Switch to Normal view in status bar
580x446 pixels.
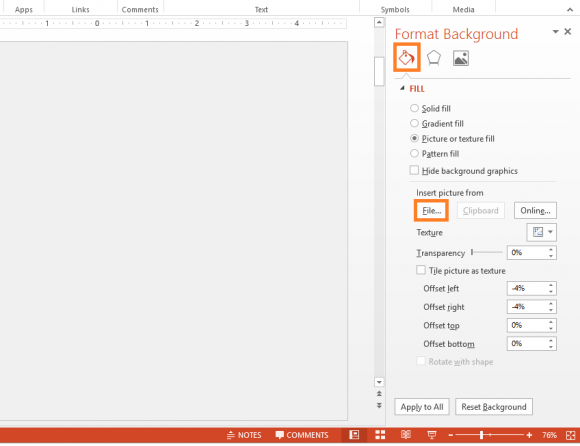(x=354, y=435)
